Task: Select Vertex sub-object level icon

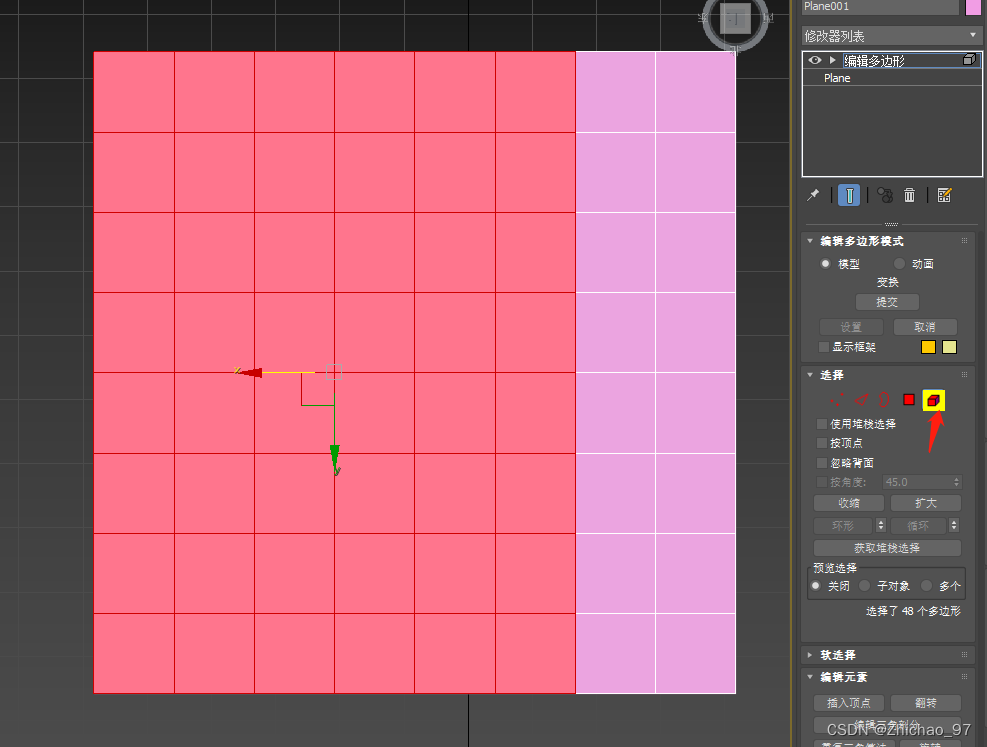Action: pyautogui.click(x=837, y=400)
